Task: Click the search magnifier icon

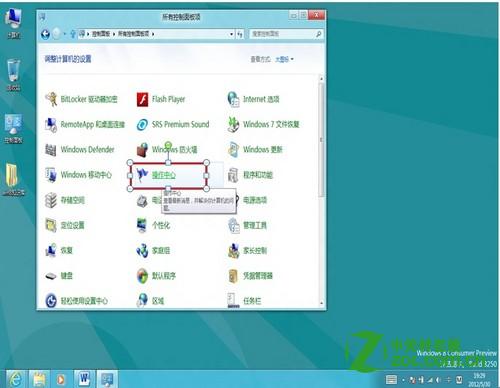Action: (318, 34)
